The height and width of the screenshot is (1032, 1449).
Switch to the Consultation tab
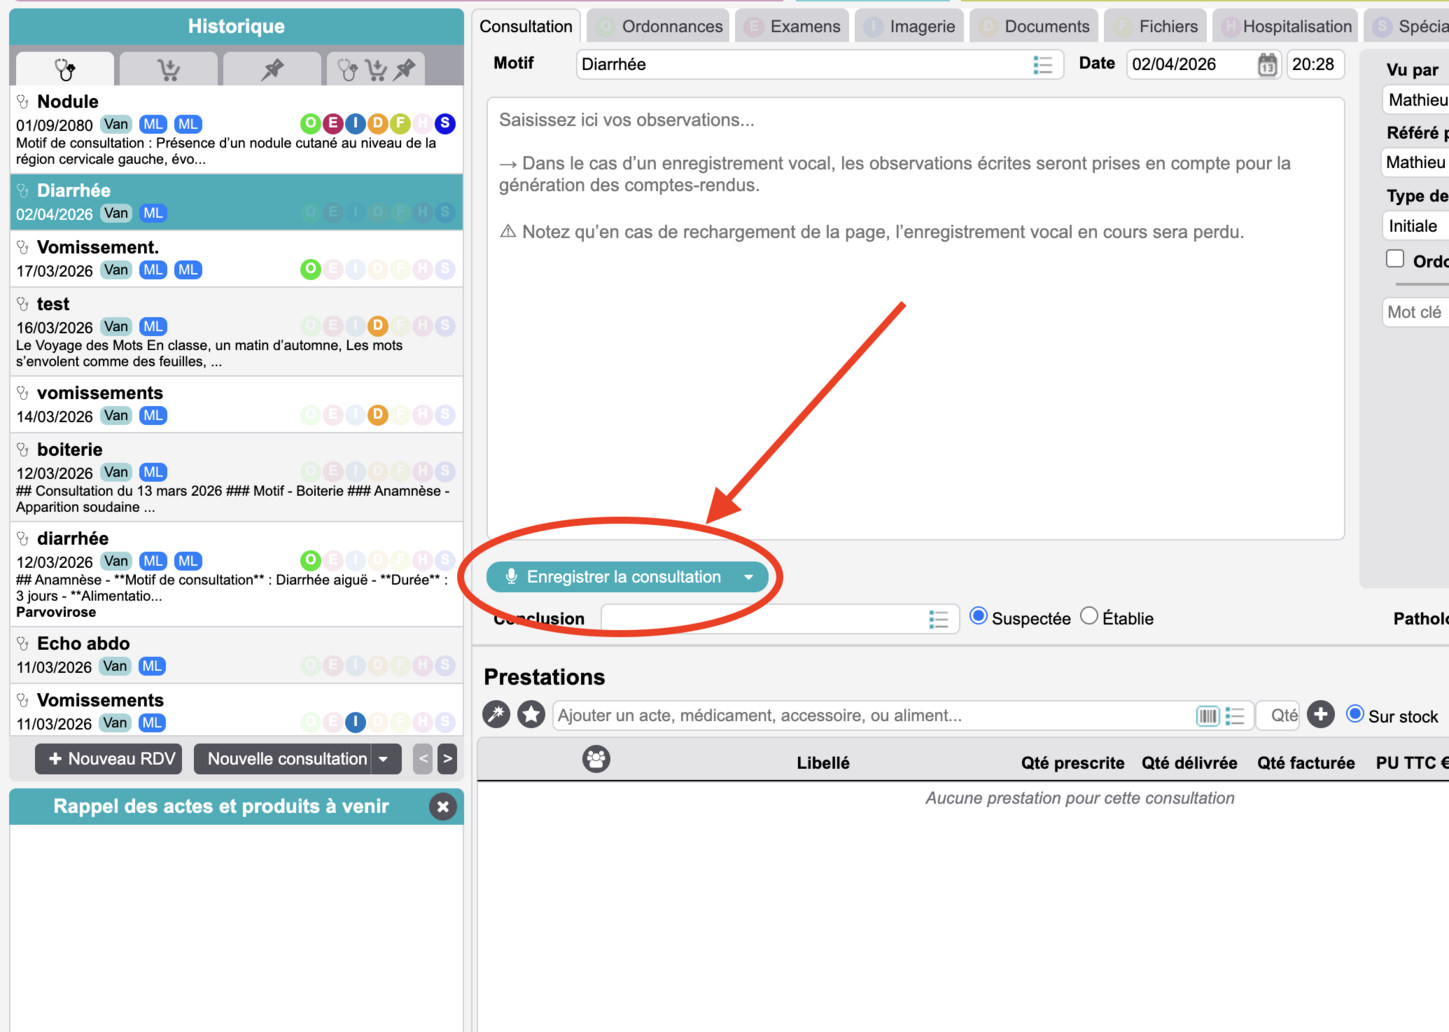tap(526, 26)
